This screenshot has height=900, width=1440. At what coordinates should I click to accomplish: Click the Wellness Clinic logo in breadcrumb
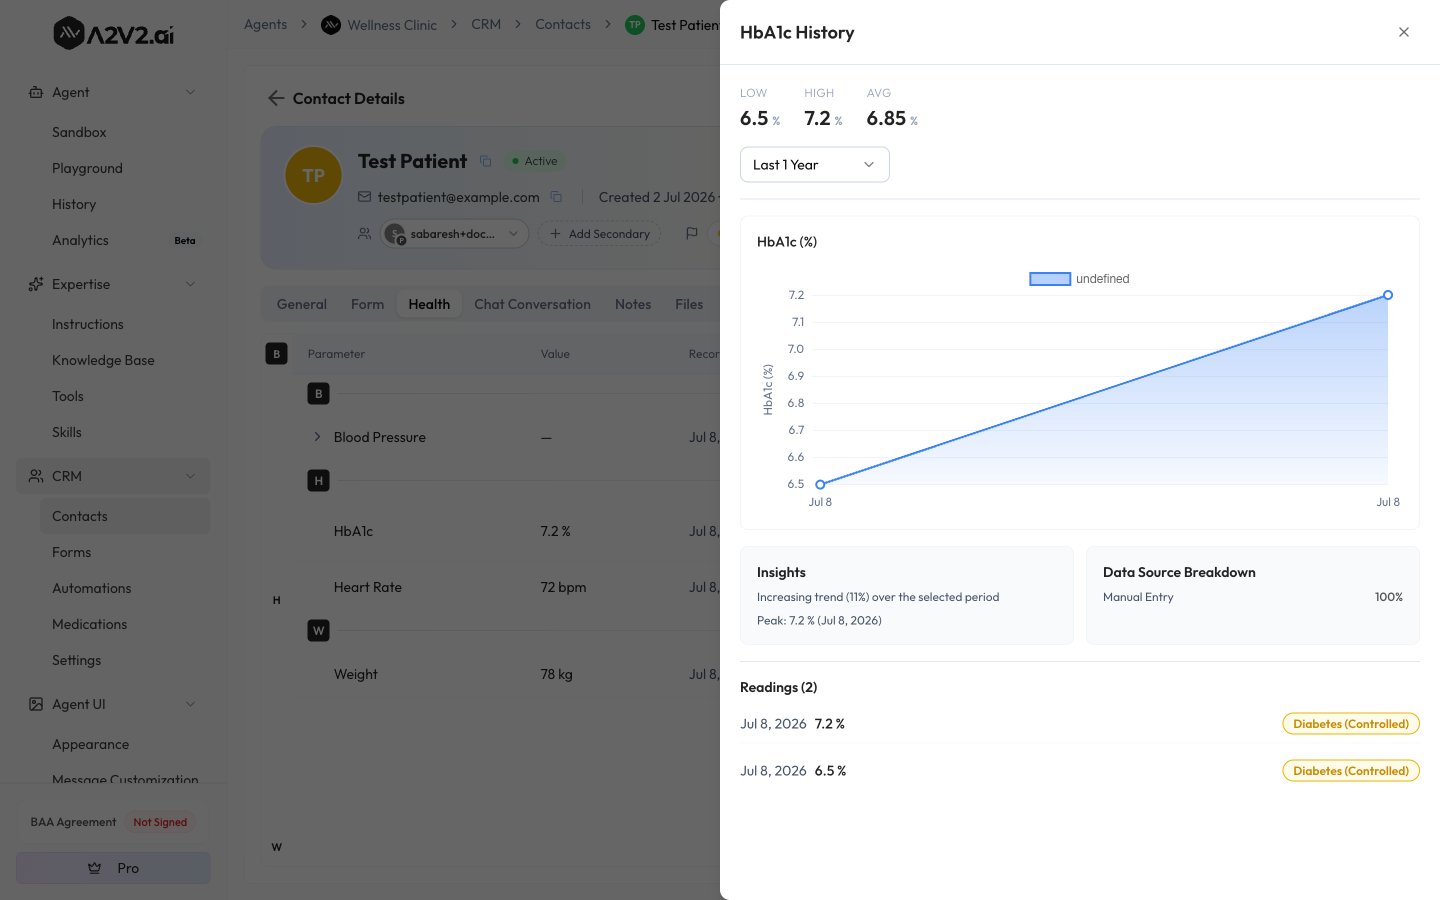pyautogui.click(x=331, y=25)
